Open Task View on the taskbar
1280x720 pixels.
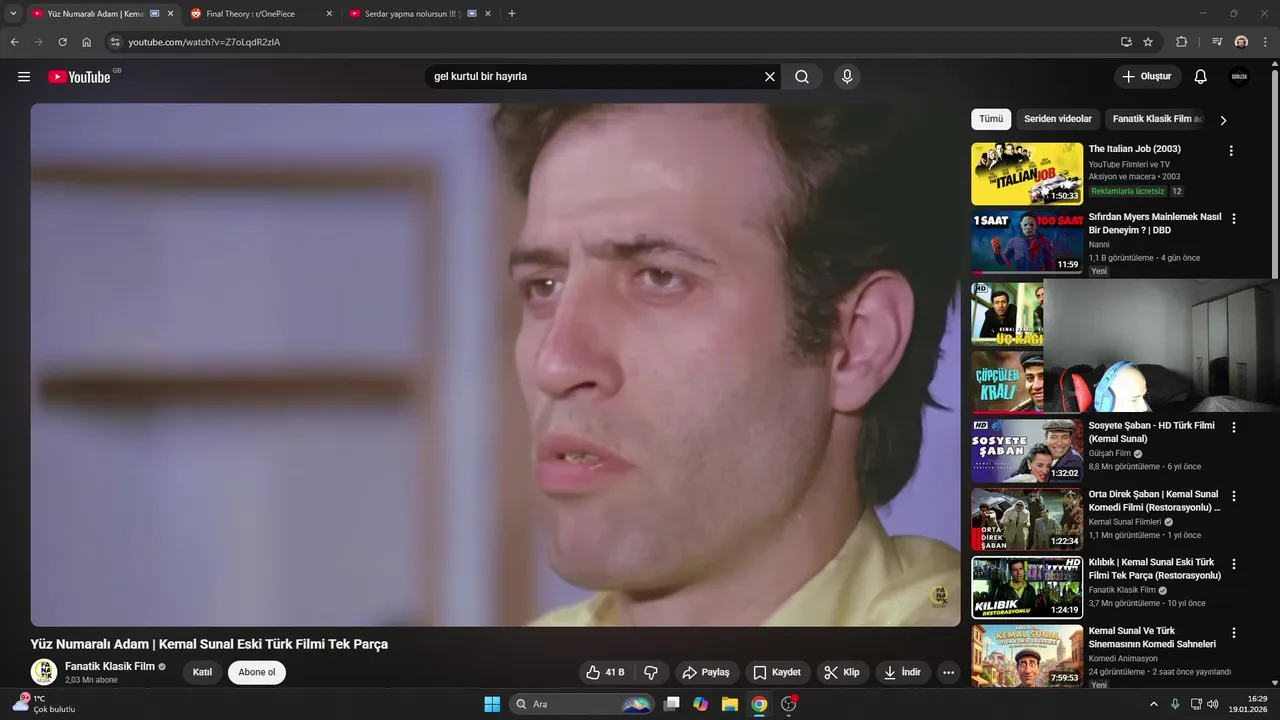point(672,704)
